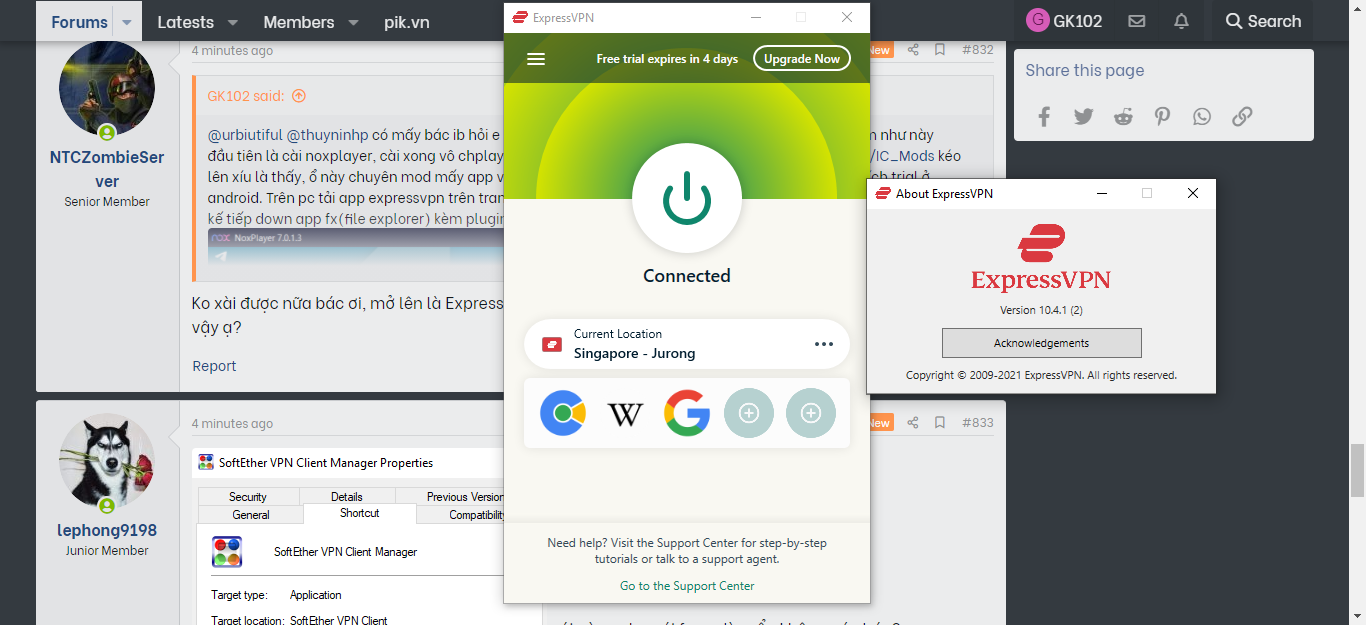Add shortcut using the first plus circle
Image resolution: width=1366 pixels, height=625 pixels.
pyautogui.click(x=749, y=413)
